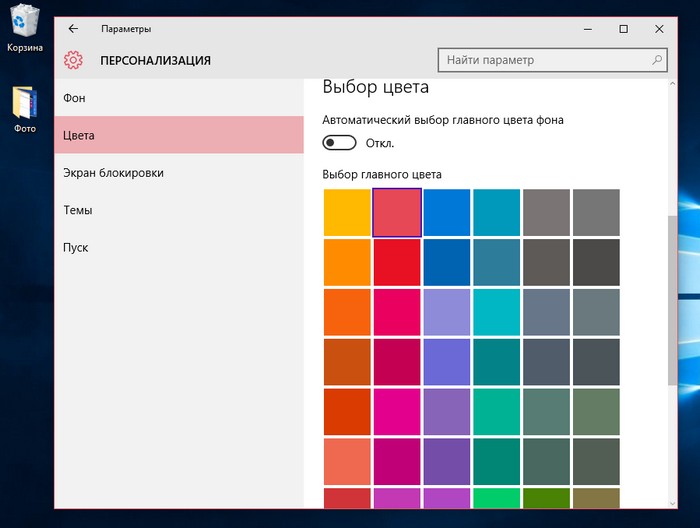Screen dimensions: 700x528
Task: Maximize the Параметры window
Action: (x=624, y=29)
